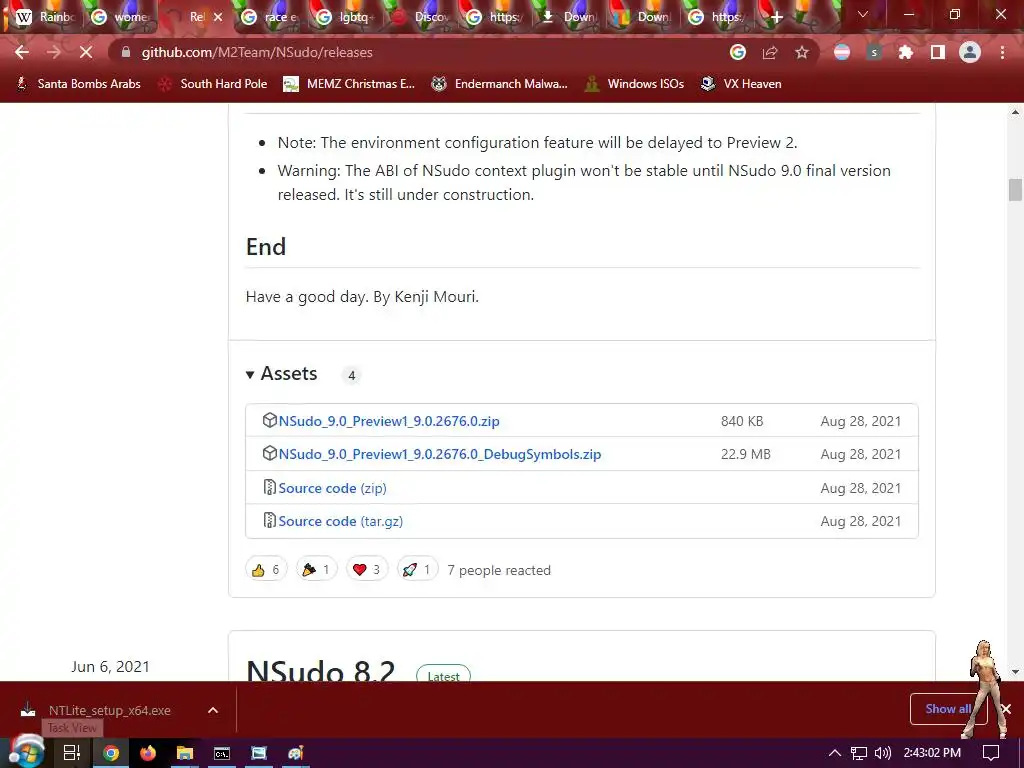Click the file icon beside Source code (tar.gz)

pos(269,520)
